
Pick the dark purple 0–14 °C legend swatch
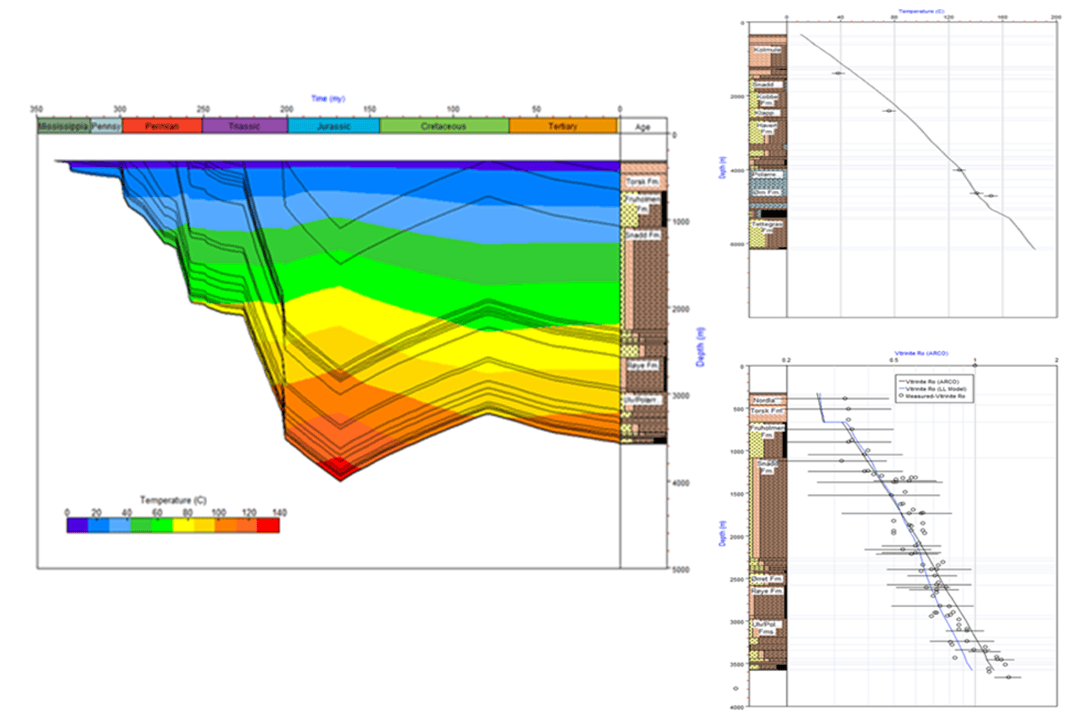coord(77,526)
